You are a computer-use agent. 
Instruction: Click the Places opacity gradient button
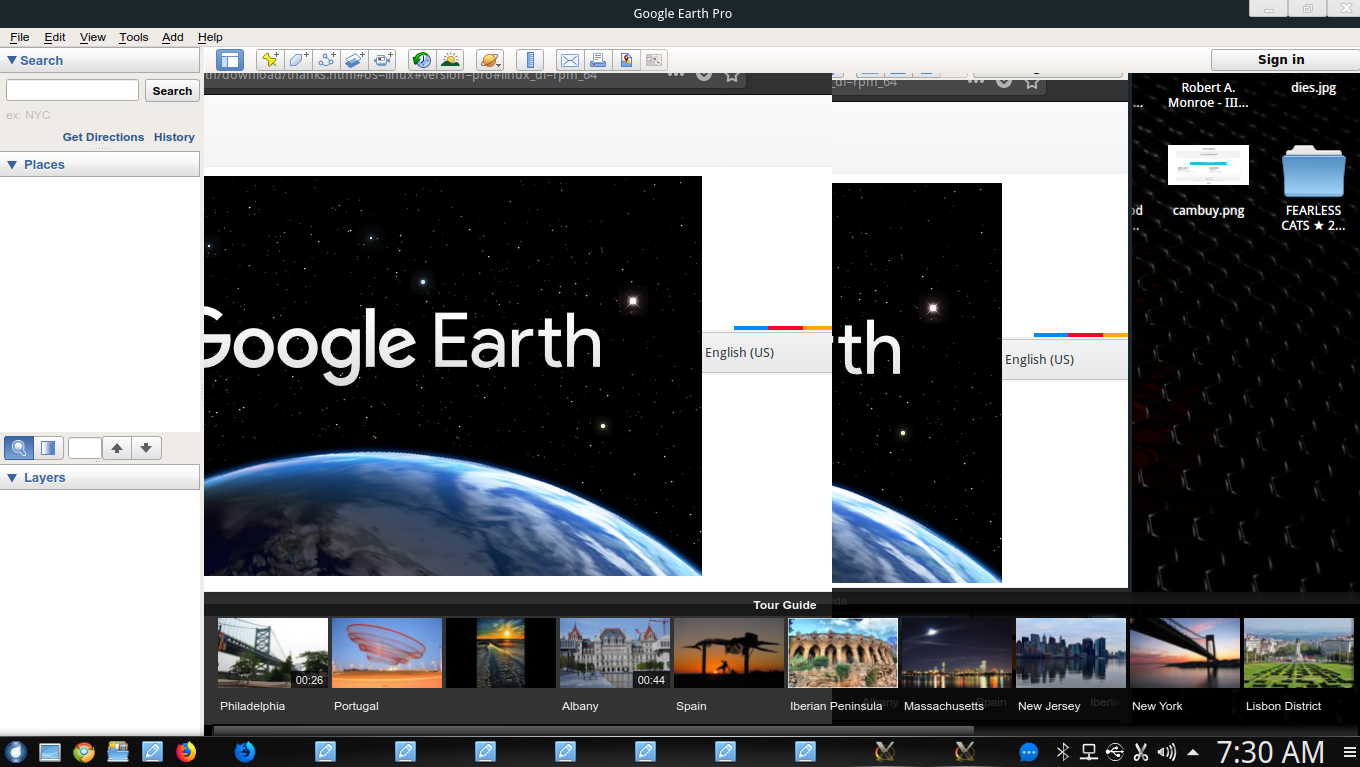tap(47, 448)
